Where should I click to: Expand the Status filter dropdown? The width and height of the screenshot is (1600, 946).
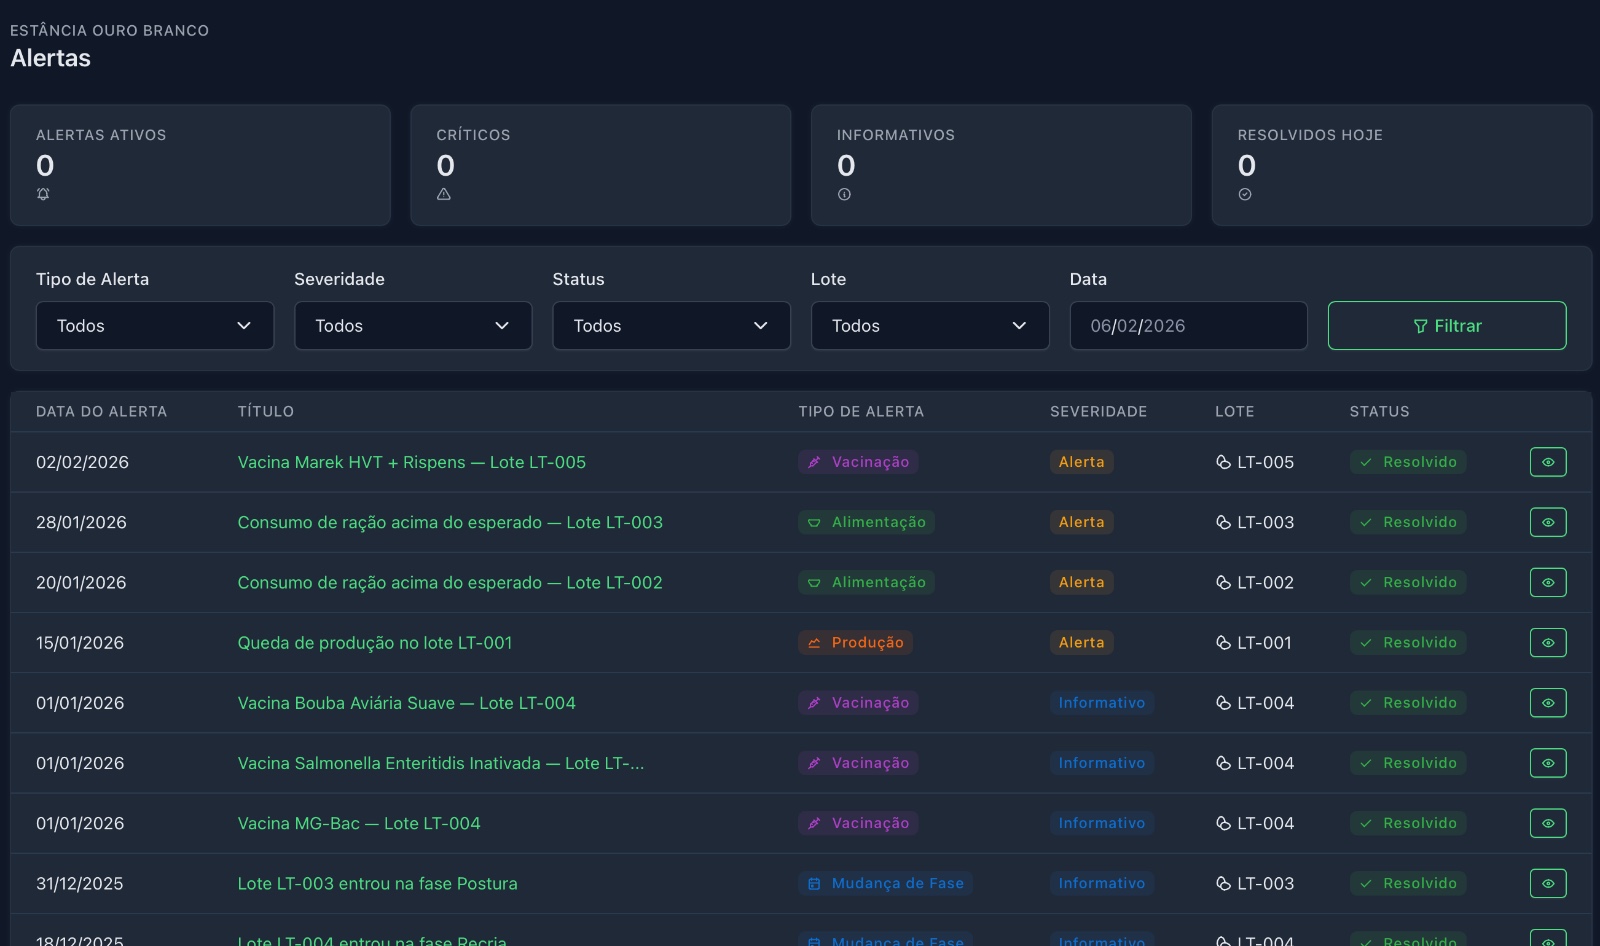click(x=671, y=326)
